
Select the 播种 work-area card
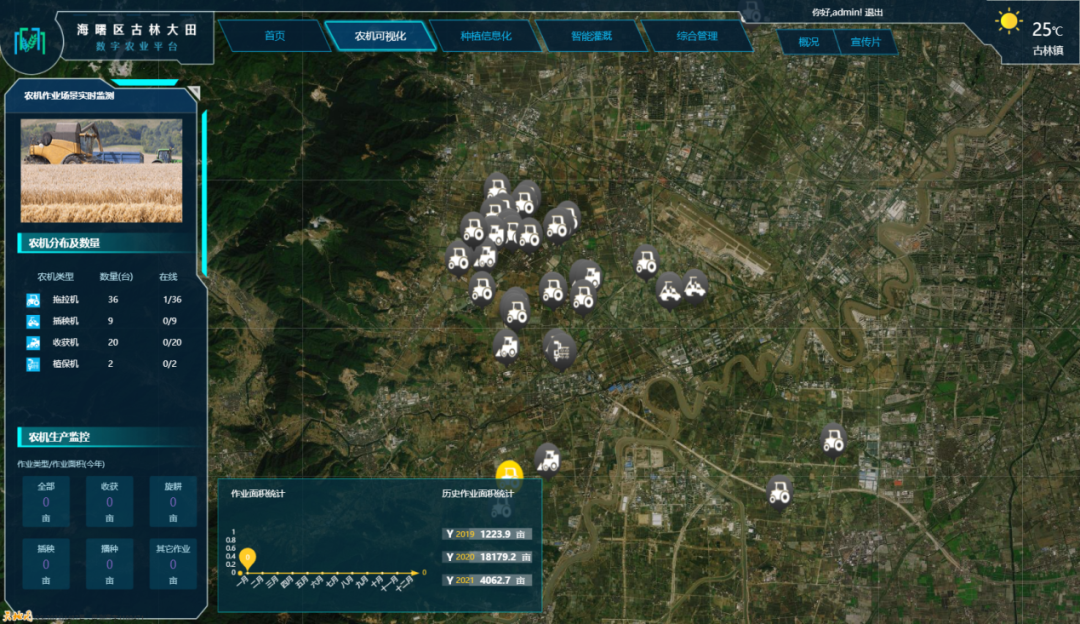pyautogui.click(x=110, y=564)
